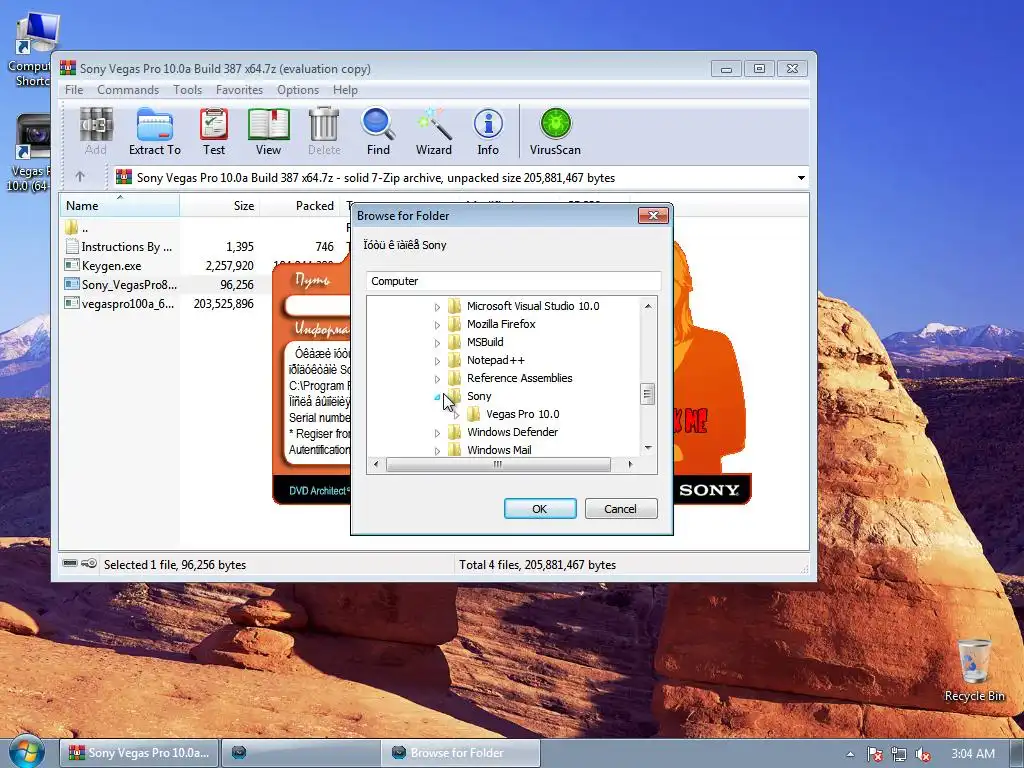The image size is (1024, 768).
Task: Go up one level with up arrow
Action: pos(80,176)
